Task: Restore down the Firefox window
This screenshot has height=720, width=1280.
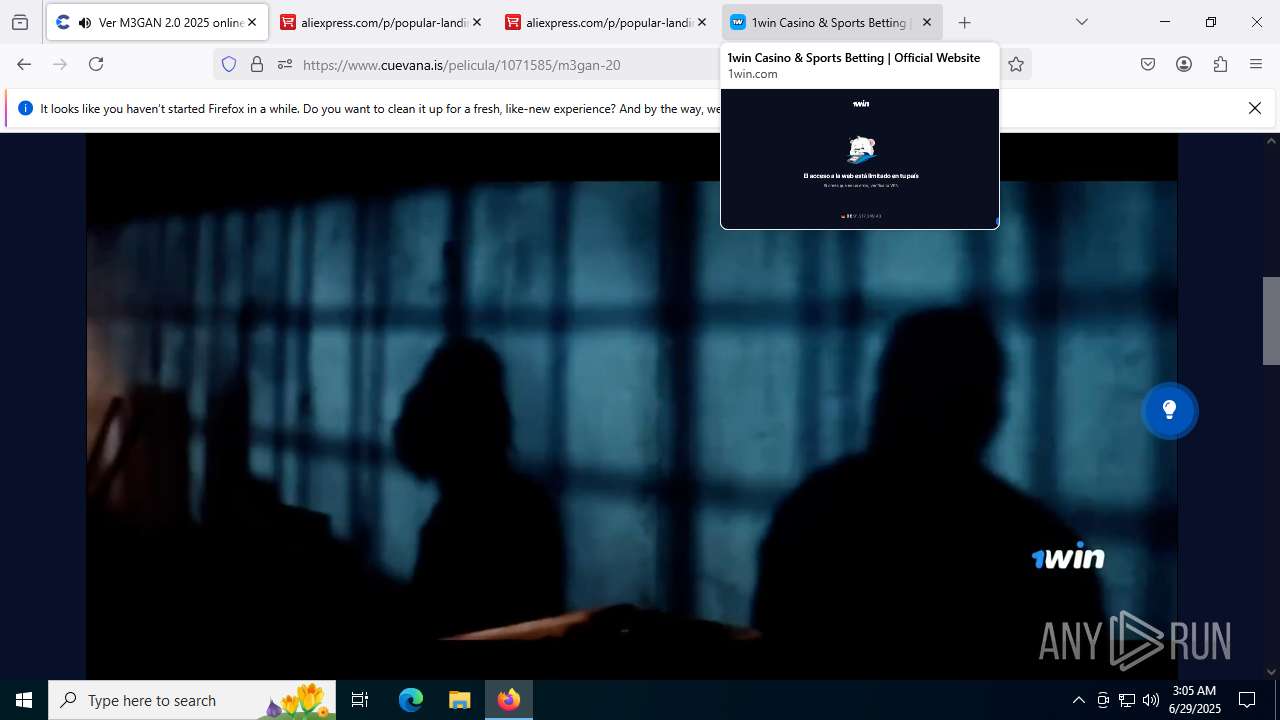Action: click(1211, 22)
